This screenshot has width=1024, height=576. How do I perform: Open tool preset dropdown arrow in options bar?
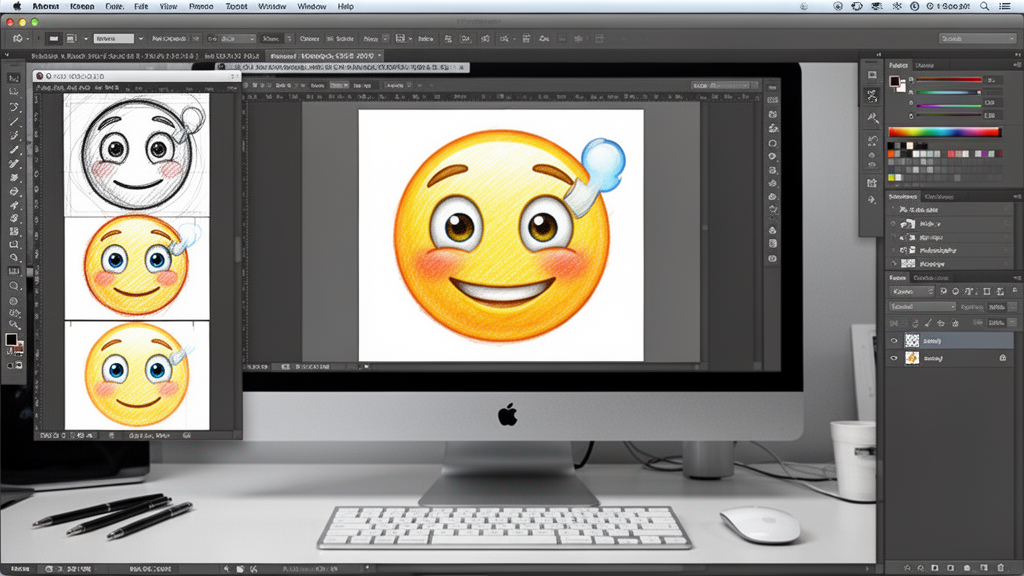pos(28,39)
